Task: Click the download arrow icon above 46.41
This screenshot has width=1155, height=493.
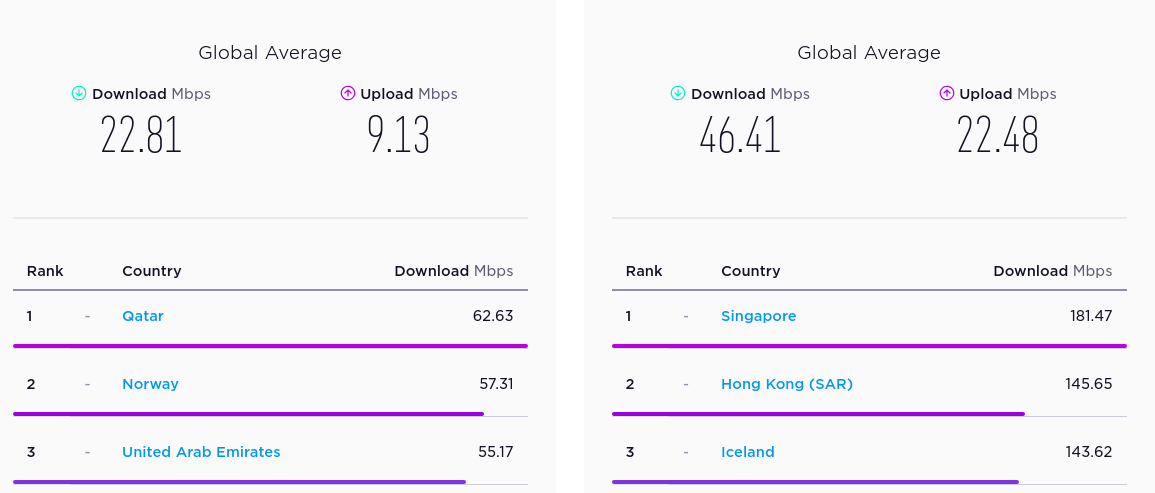Action: point(678,94)
